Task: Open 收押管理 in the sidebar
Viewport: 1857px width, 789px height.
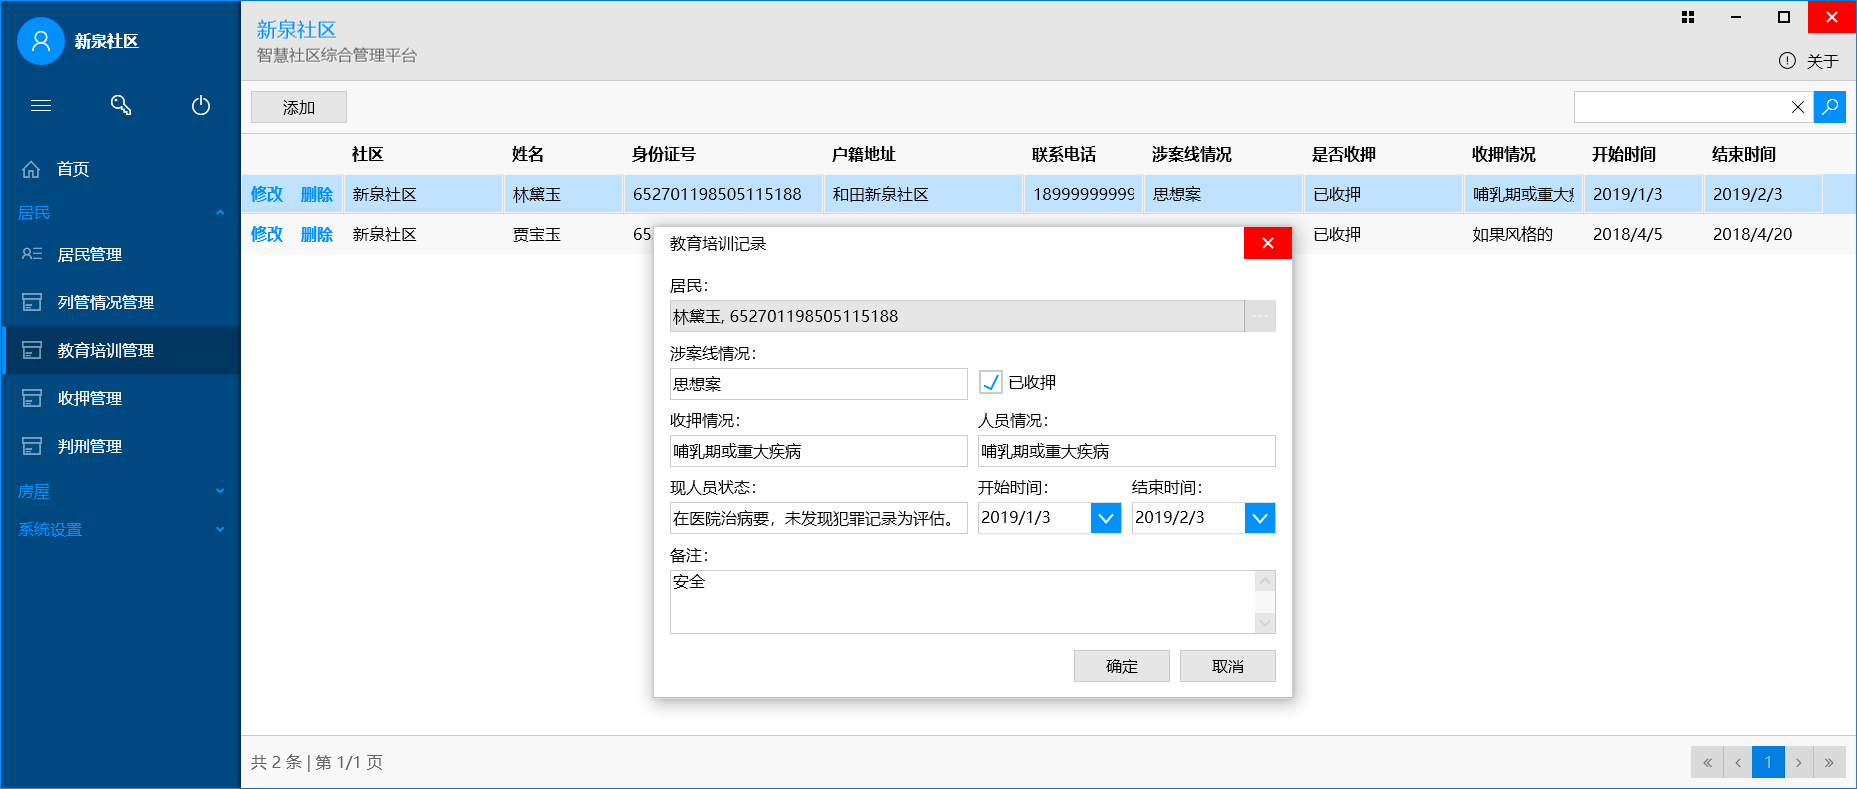Action: click(90, 398)
